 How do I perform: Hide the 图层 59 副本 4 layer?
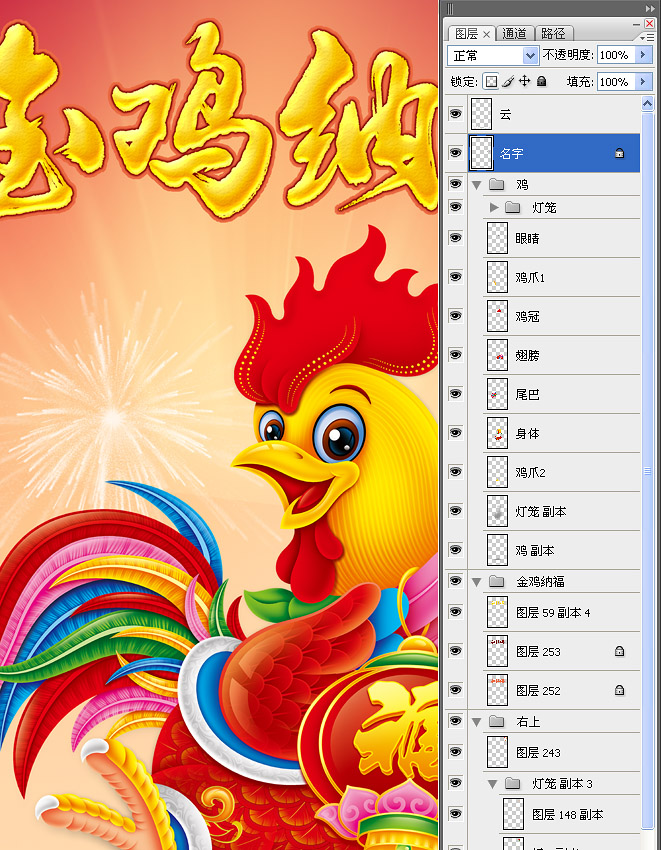coord(455,611)
